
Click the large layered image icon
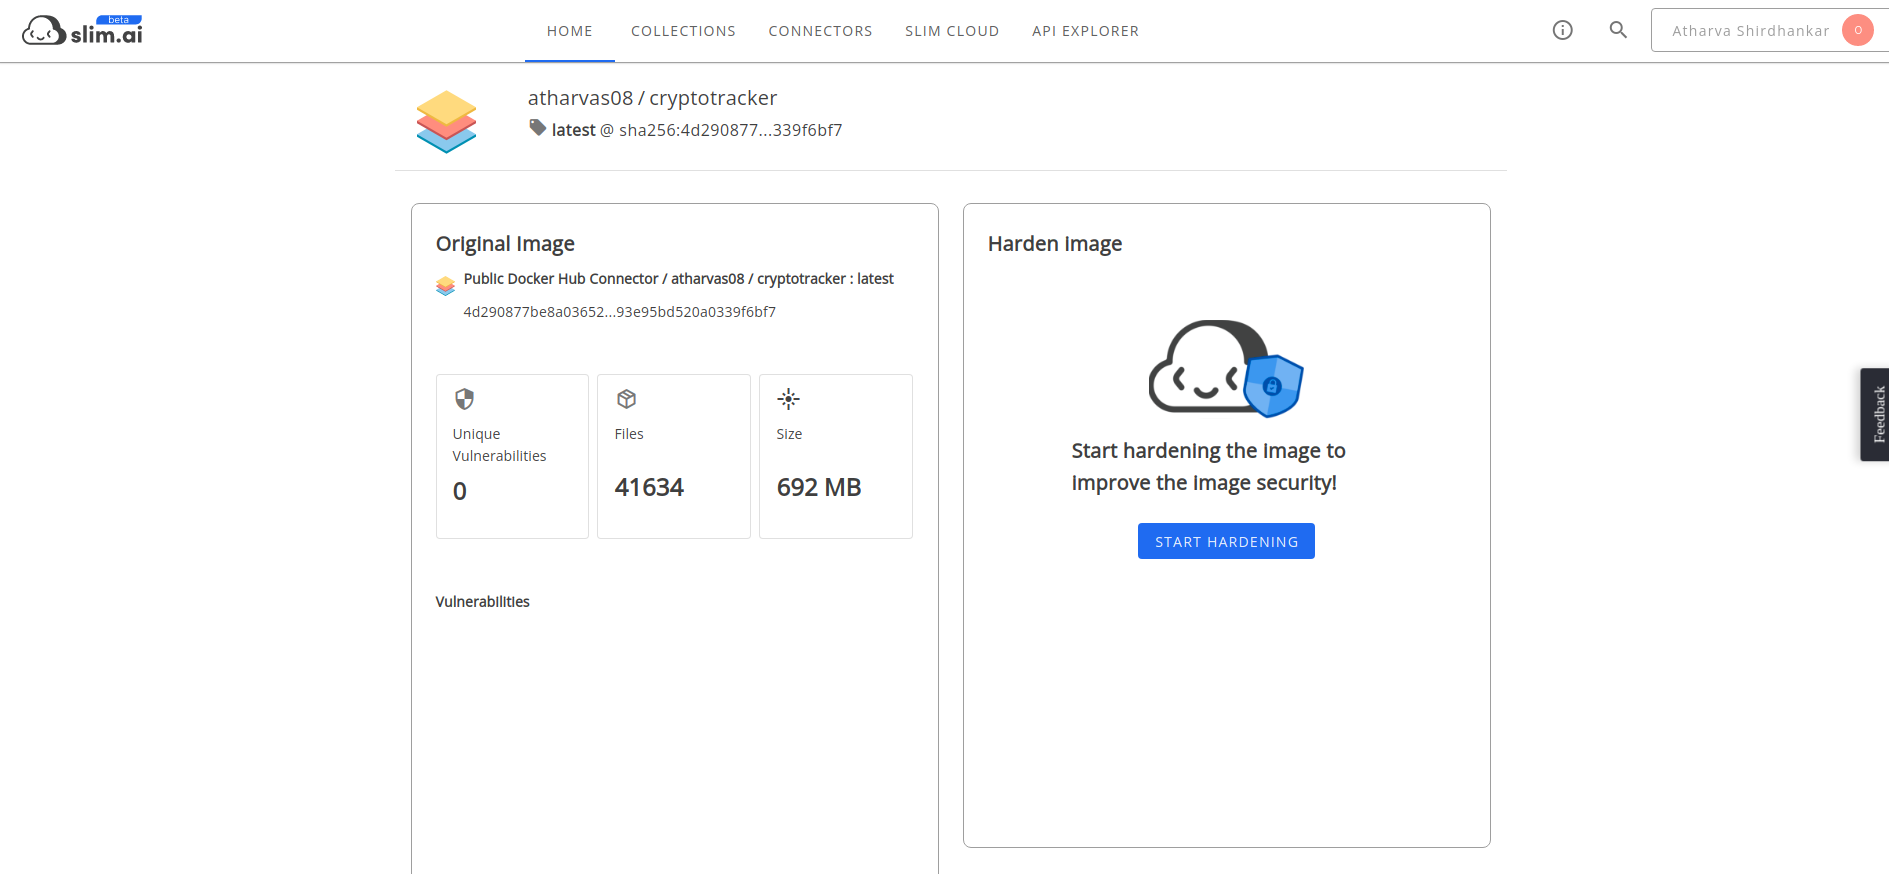coord(446,121)
